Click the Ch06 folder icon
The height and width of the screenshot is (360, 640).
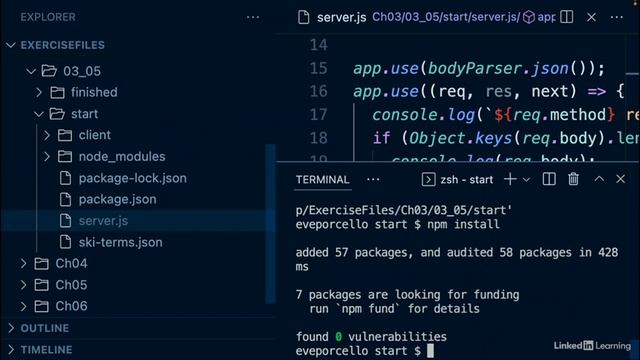(x=42, y=306)
